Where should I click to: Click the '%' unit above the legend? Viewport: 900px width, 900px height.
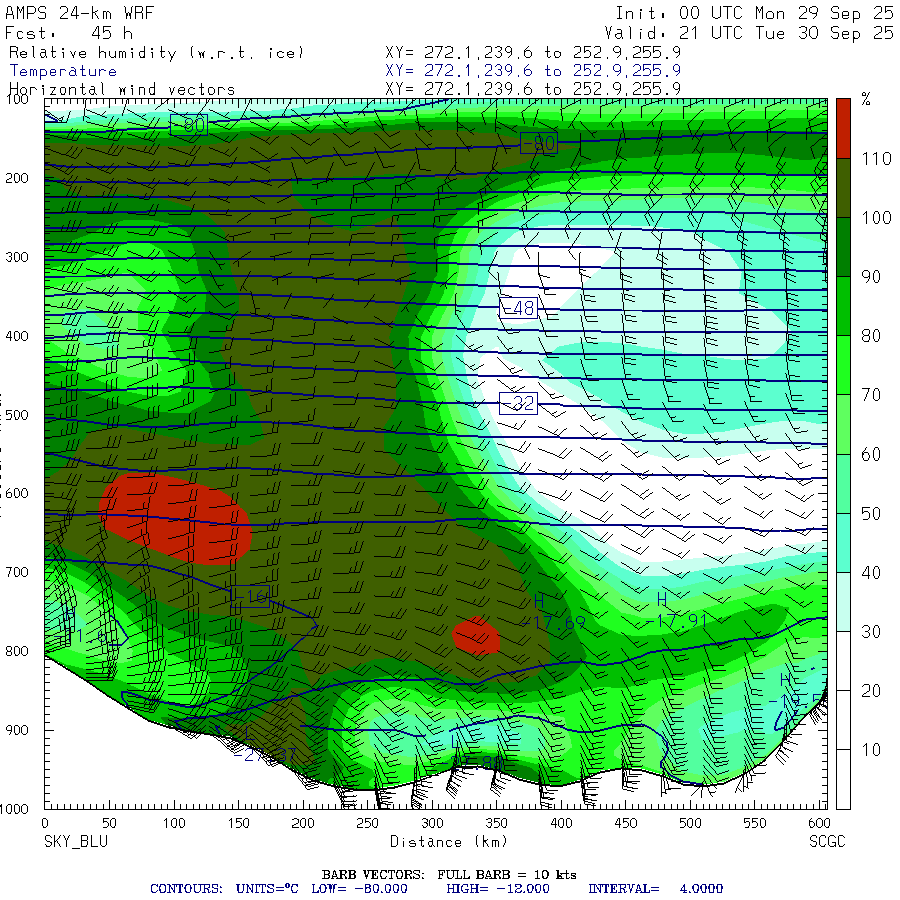pyautogui.click(x=866, y=99)
